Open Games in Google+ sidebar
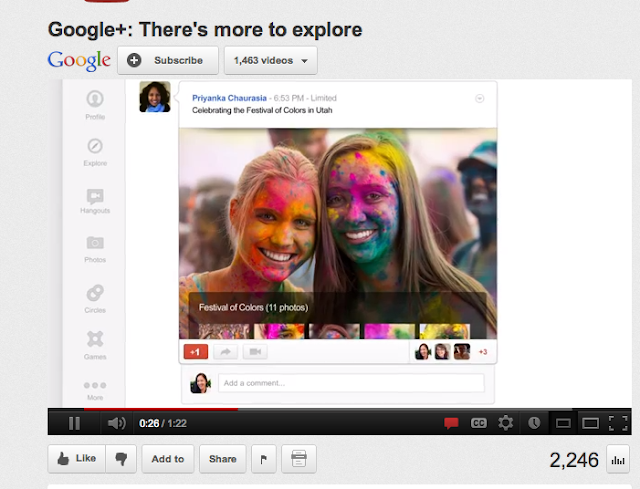Screen dimensions: 640x489 95,345
